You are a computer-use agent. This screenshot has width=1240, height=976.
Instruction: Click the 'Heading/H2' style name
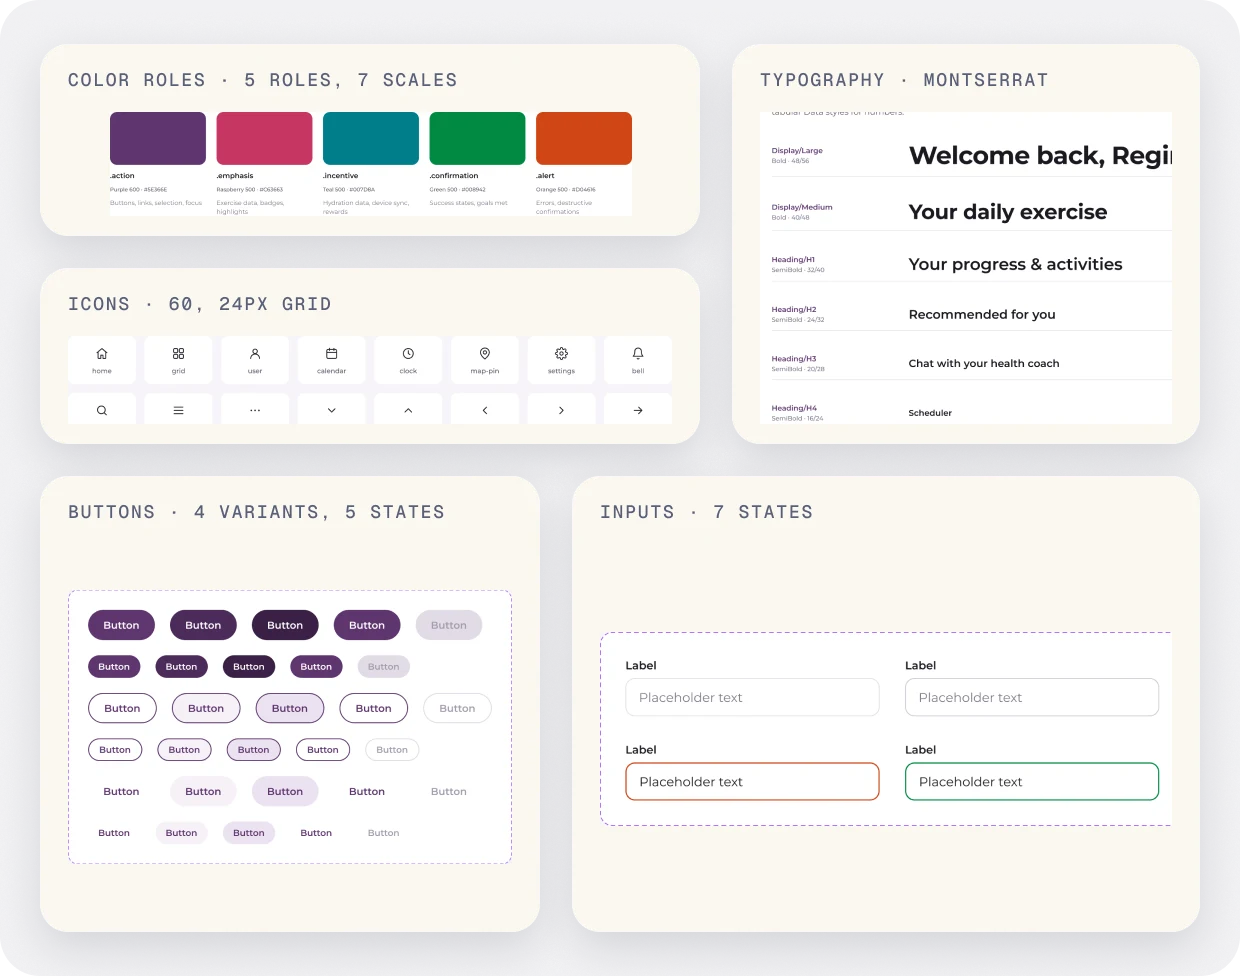794,310
